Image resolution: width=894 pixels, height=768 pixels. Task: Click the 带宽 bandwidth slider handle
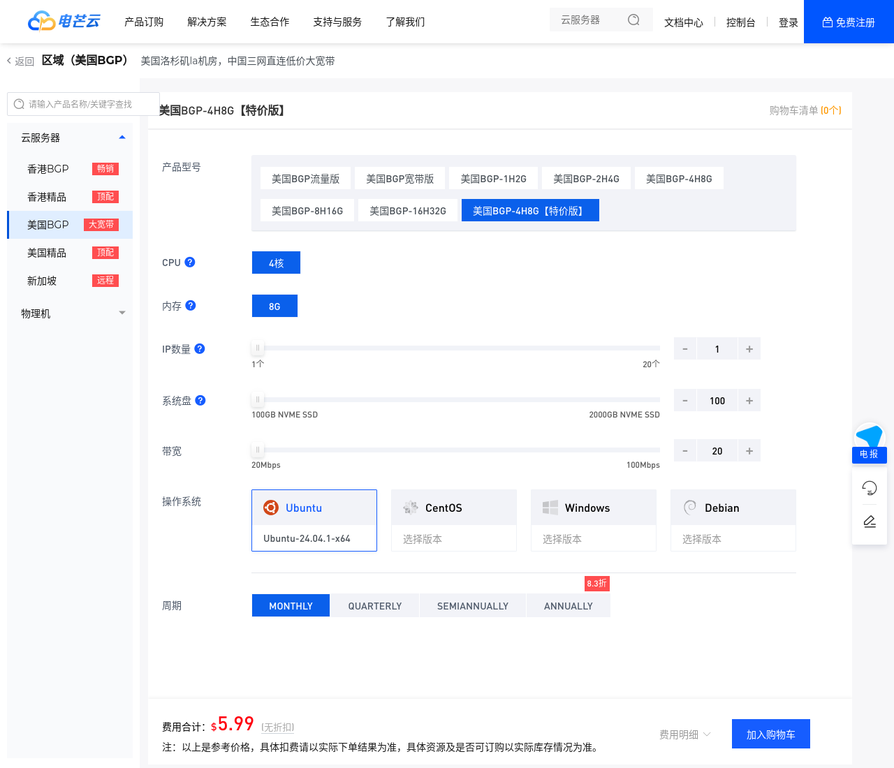point(258,450)
